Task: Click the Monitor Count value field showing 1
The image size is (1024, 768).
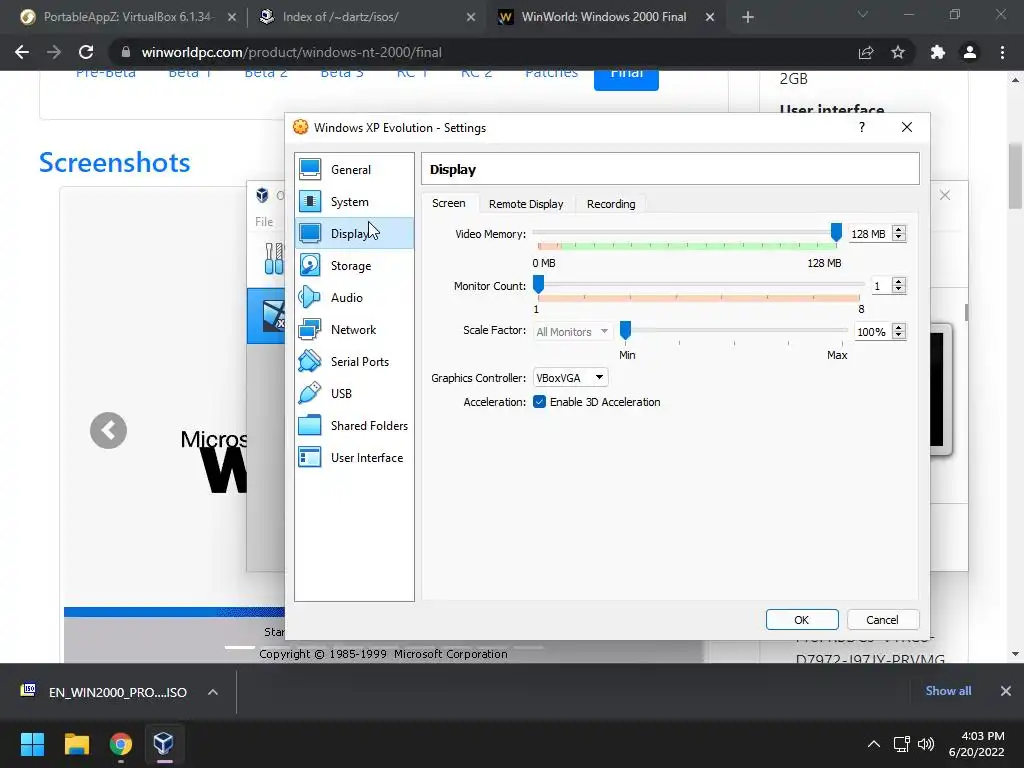Action: (x=880, y=285)
